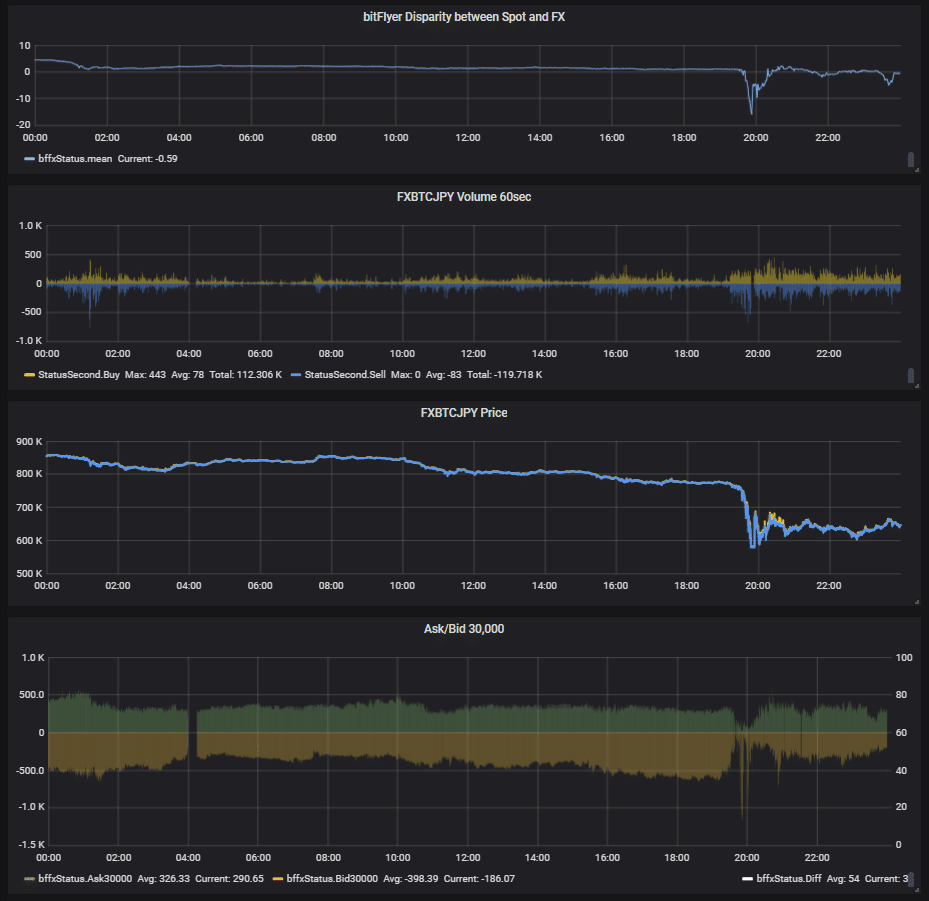Click the 'Max: 0' value for StatusSecond.Sell

[405, 375]
